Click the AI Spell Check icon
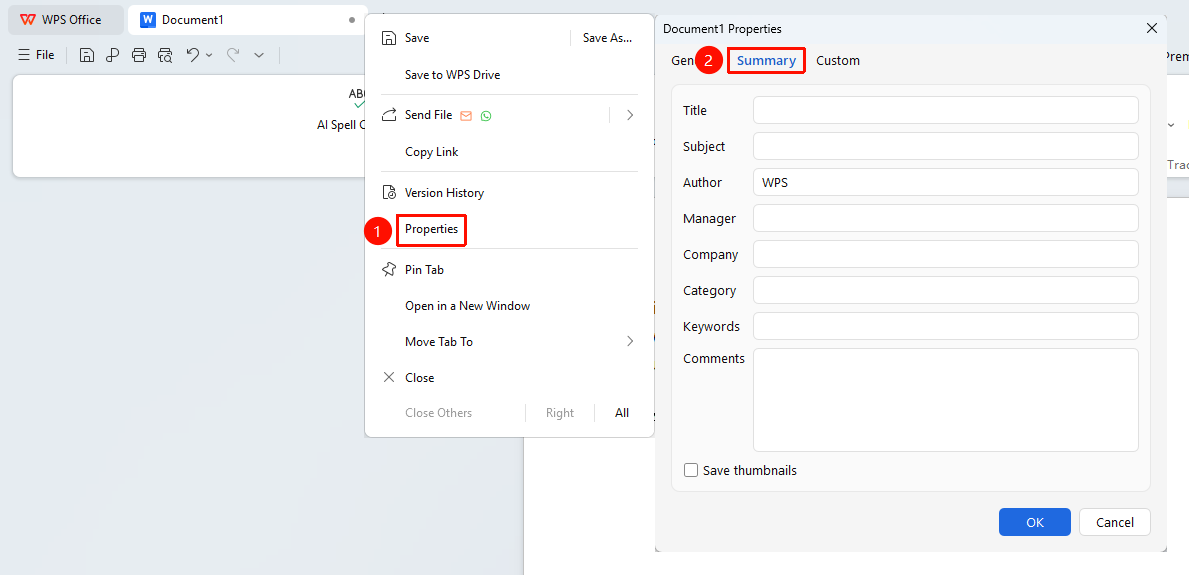The height and width of the screenshot is (575, 1189). [x=356, y=99]
